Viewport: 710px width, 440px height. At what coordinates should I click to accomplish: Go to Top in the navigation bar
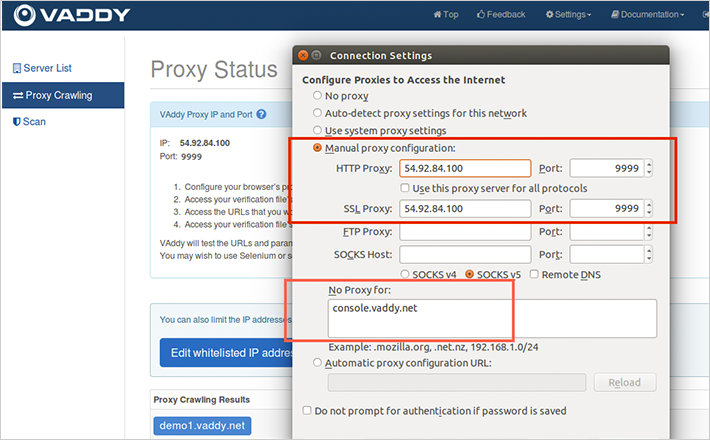tap(446, 14)
